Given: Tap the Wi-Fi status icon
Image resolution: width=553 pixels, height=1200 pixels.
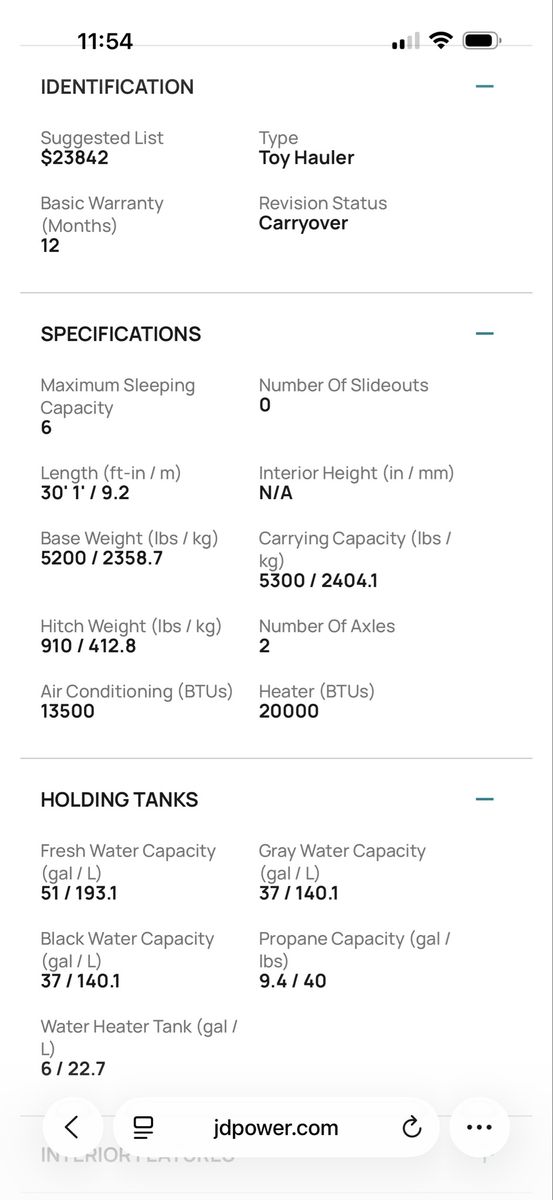Looking at the screenshot, I should 440,41.
